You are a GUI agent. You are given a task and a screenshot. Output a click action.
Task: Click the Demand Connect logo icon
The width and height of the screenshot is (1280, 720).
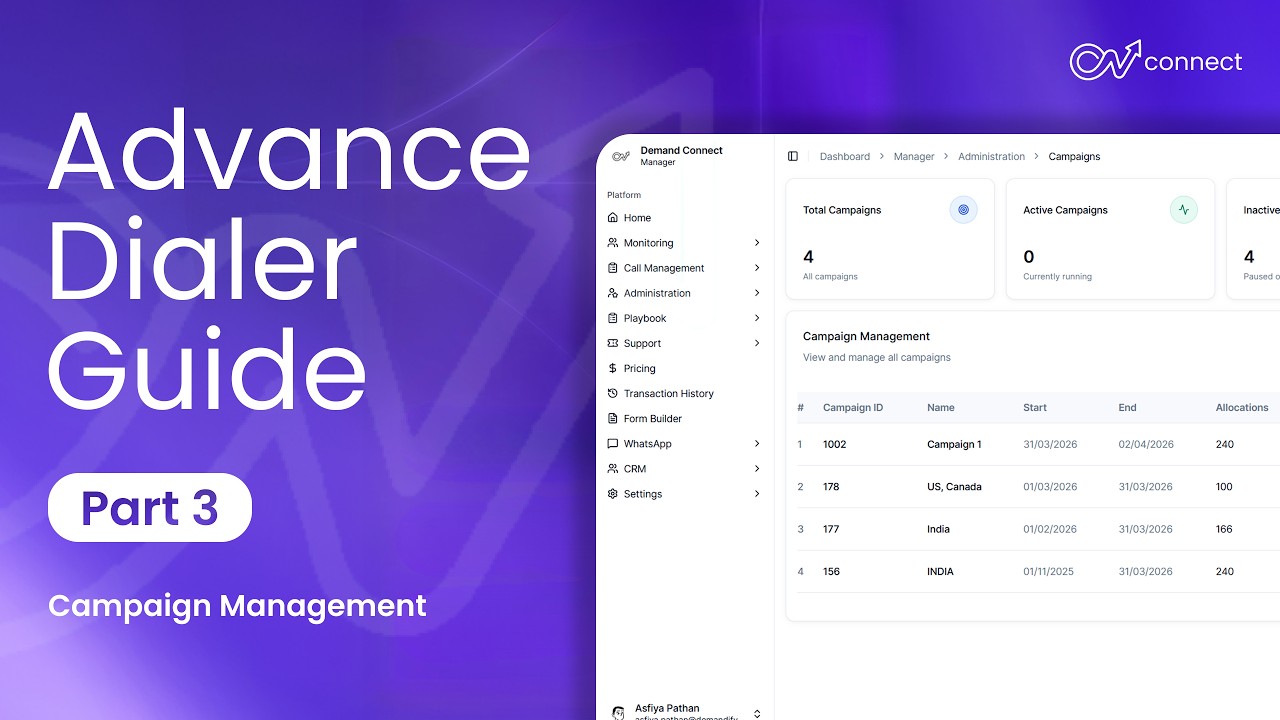click(x=621, y=156)
